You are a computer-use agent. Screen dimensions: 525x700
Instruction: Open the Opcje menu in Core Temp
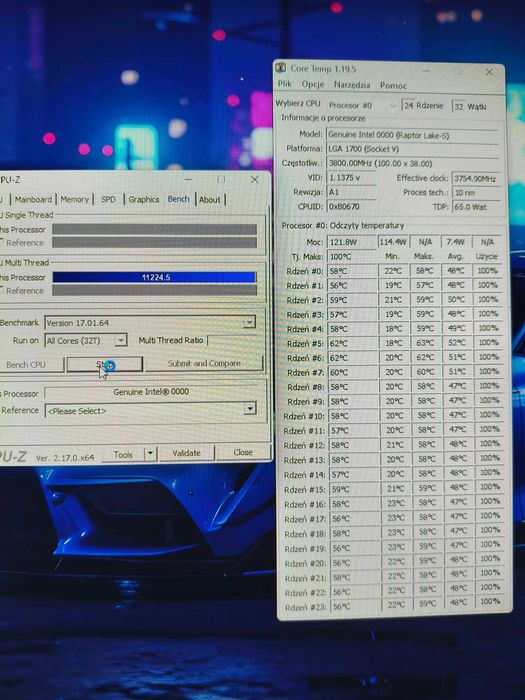[x=313, y=84]
